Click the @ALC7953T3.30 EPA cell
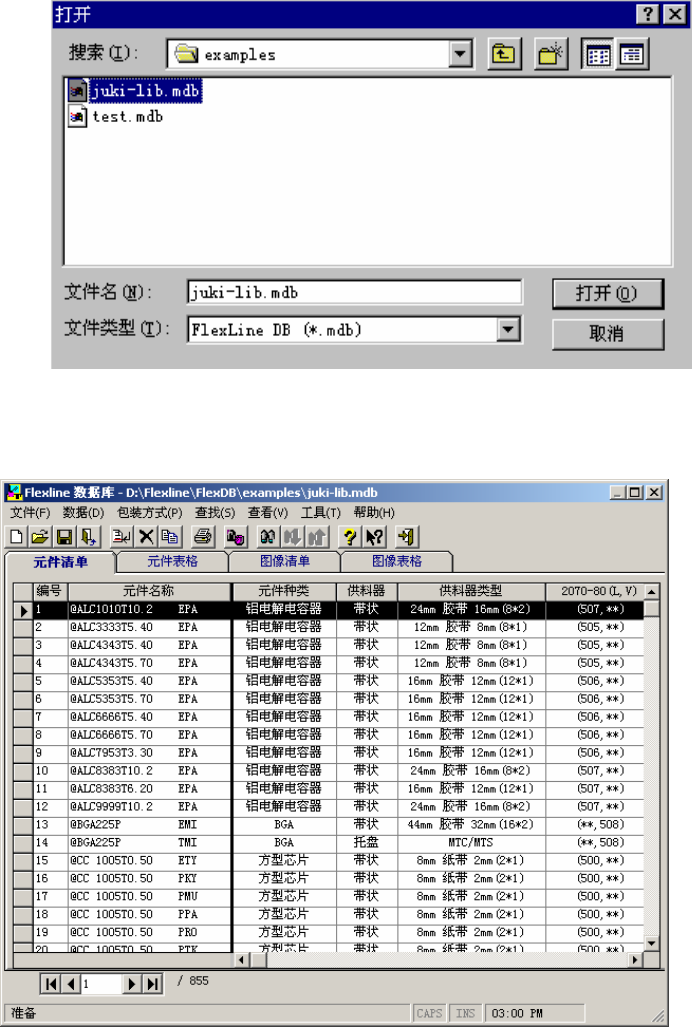This screenshot has height=1027, width=692. 149,753
